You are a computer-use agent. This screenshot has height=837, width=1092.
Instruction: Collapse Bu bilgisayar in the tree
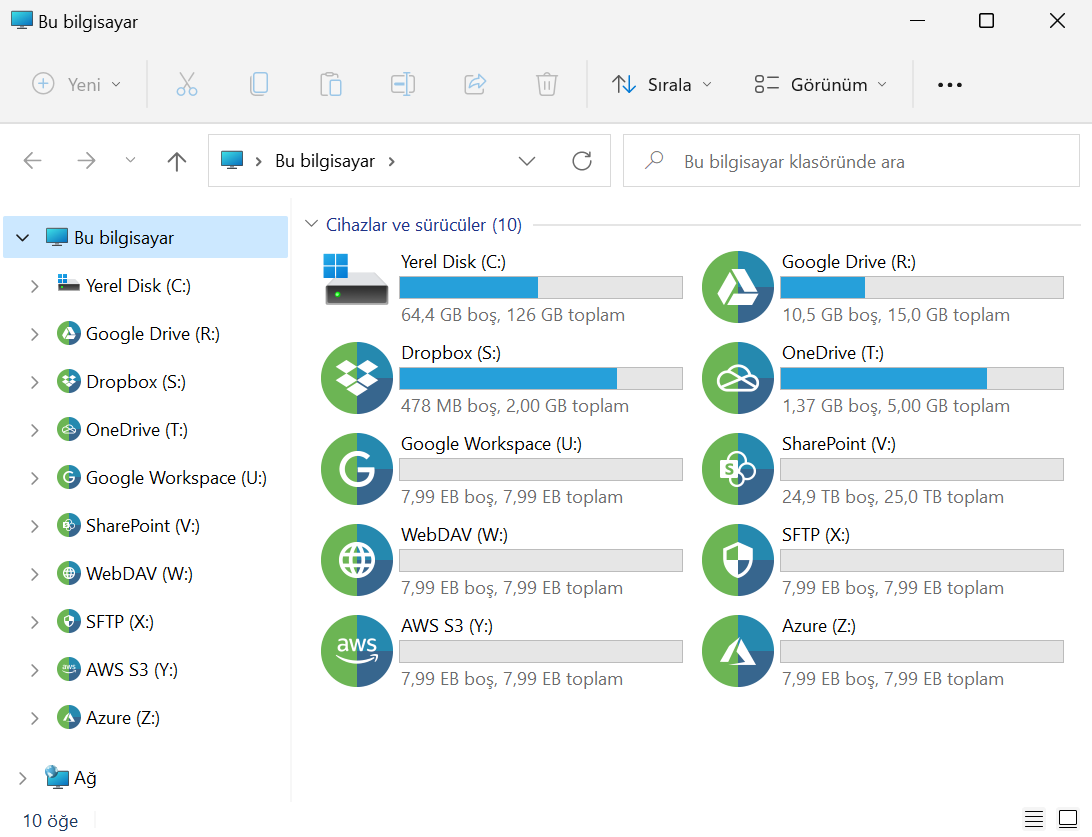[x=23, y=237]
